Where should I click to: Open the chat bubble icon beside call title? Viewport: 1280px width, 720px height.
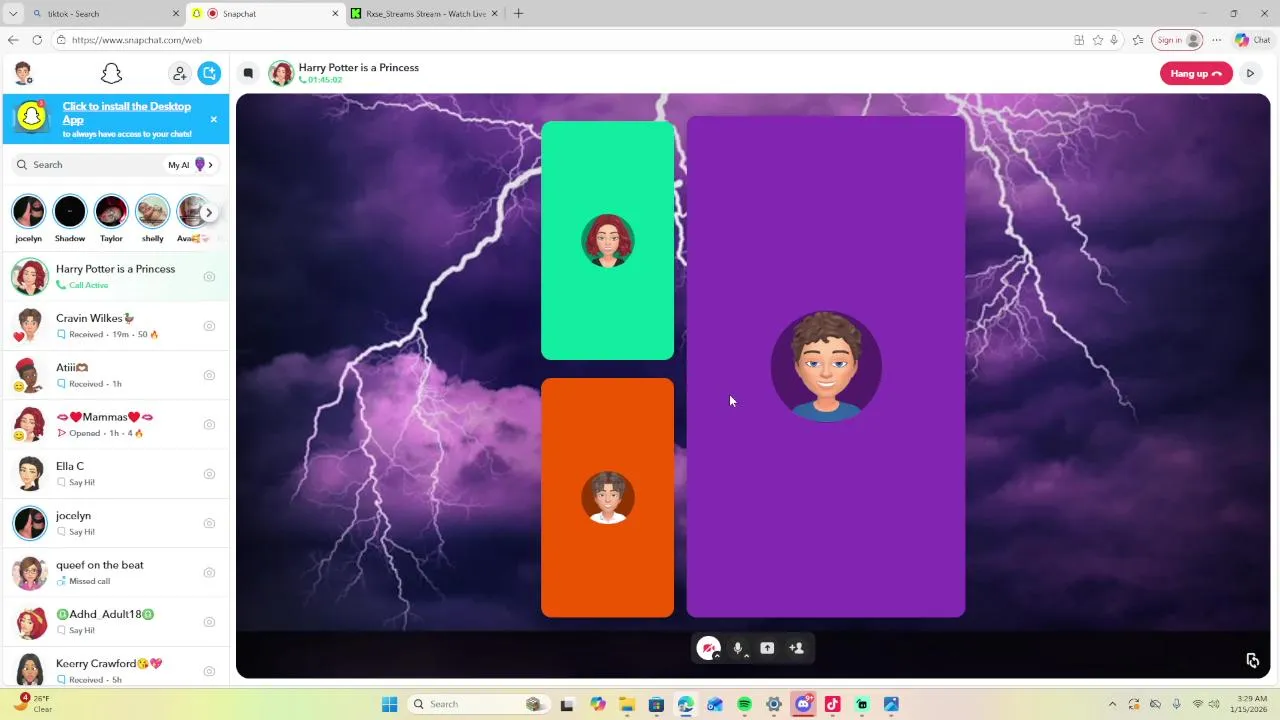[x=248, y=73]
